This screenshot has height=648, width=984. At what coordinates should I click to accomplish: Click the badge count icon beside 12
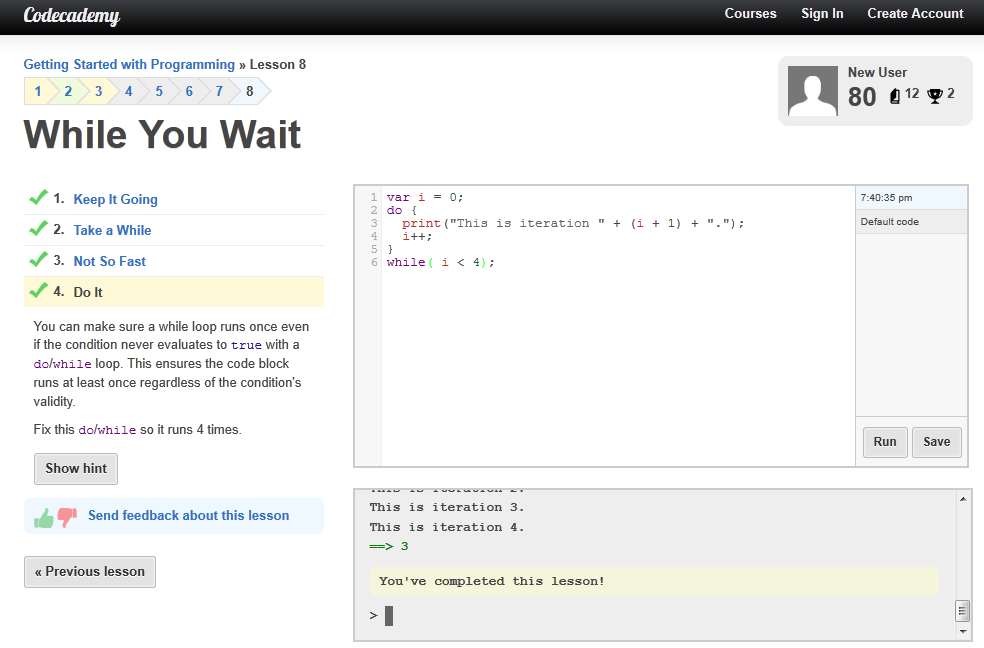tap(895, 96)
